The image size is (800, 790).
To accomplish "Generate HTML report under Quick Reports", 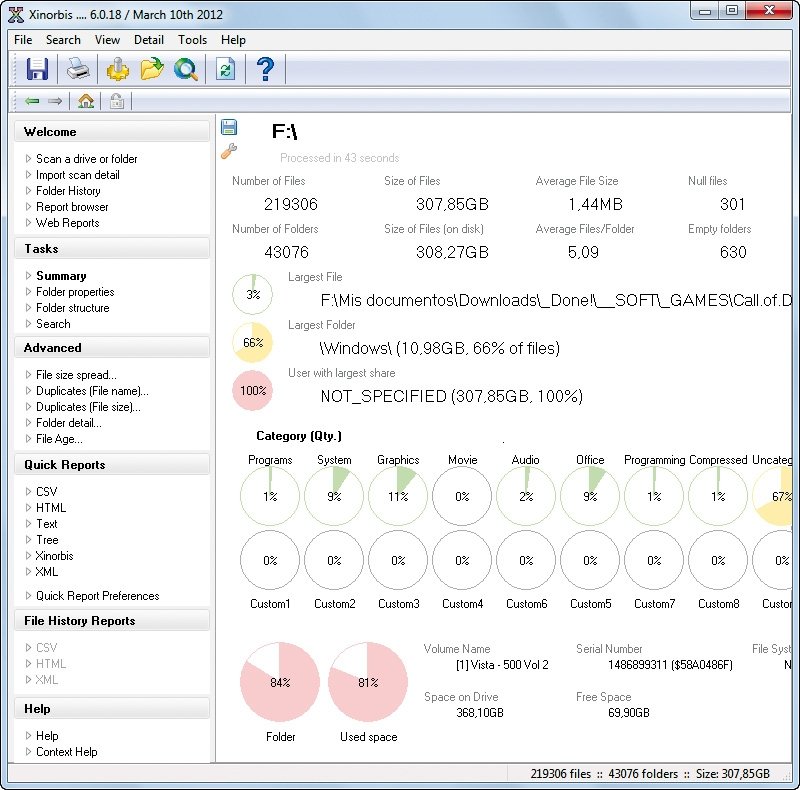I will (51, 508).
